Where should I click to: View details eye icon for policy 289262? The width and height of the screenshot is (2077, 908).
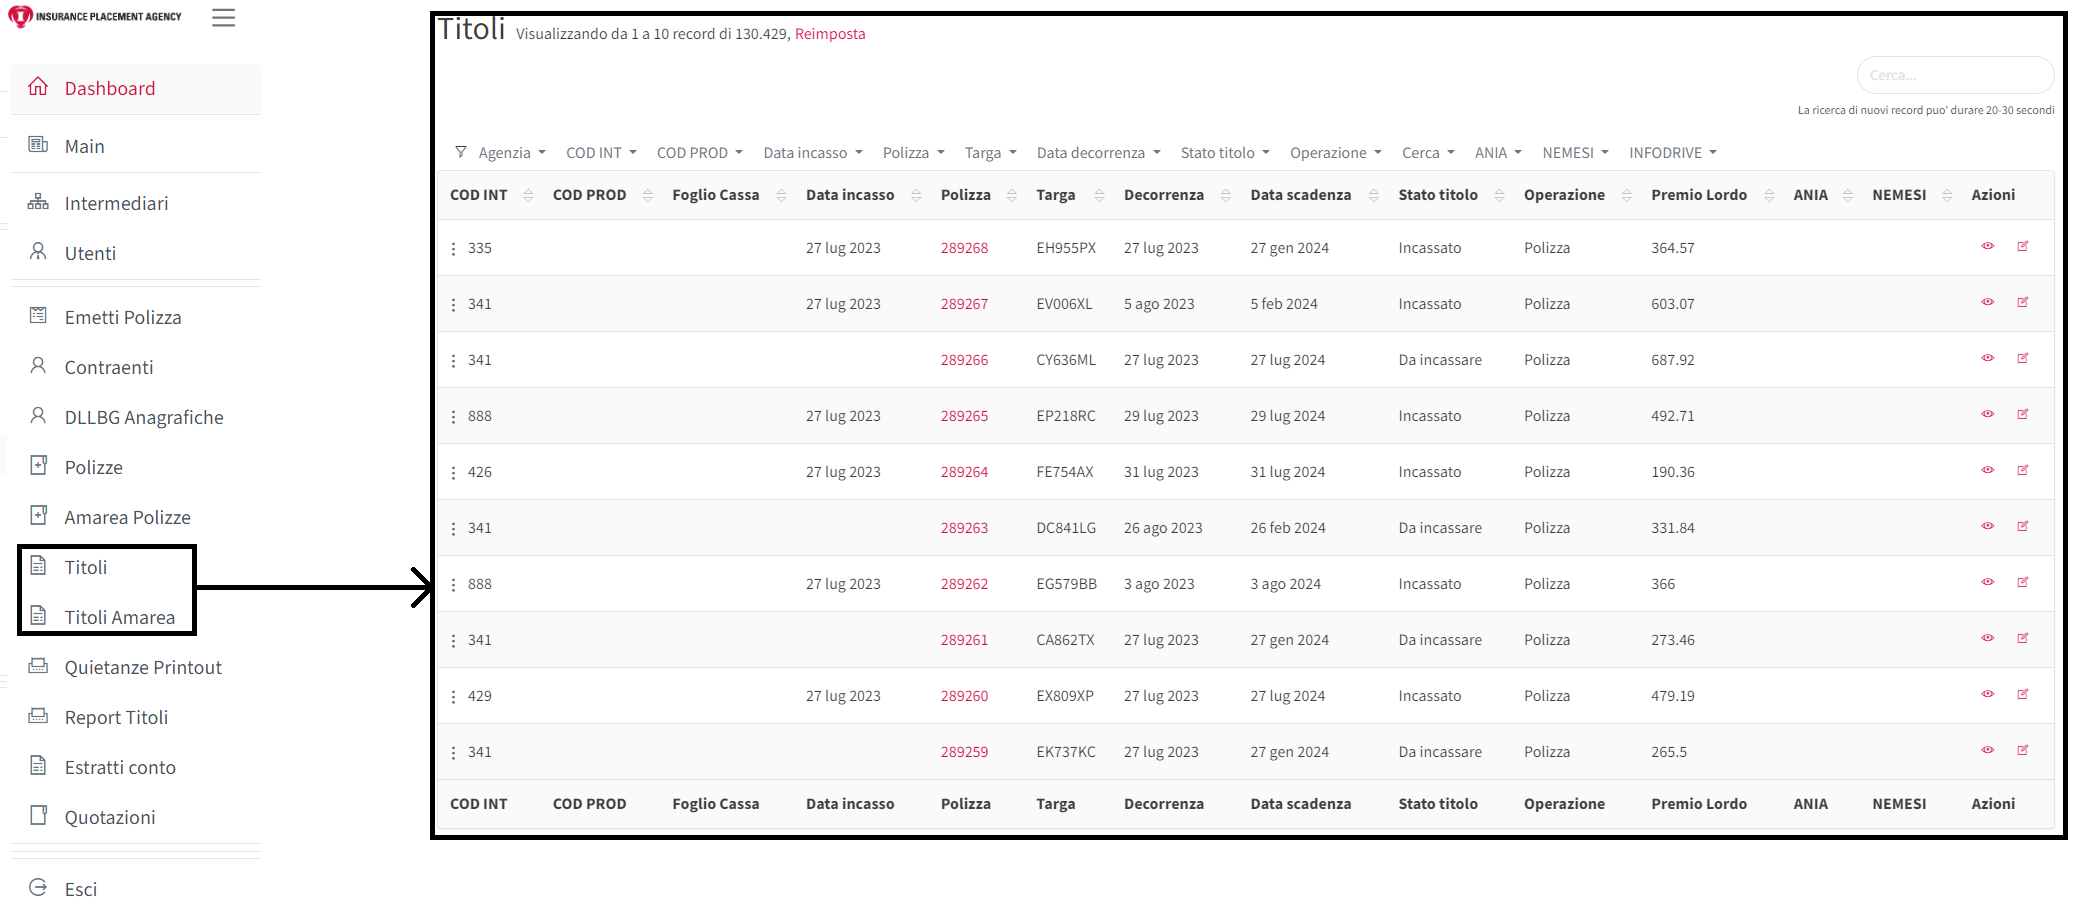click(1987, 582)
